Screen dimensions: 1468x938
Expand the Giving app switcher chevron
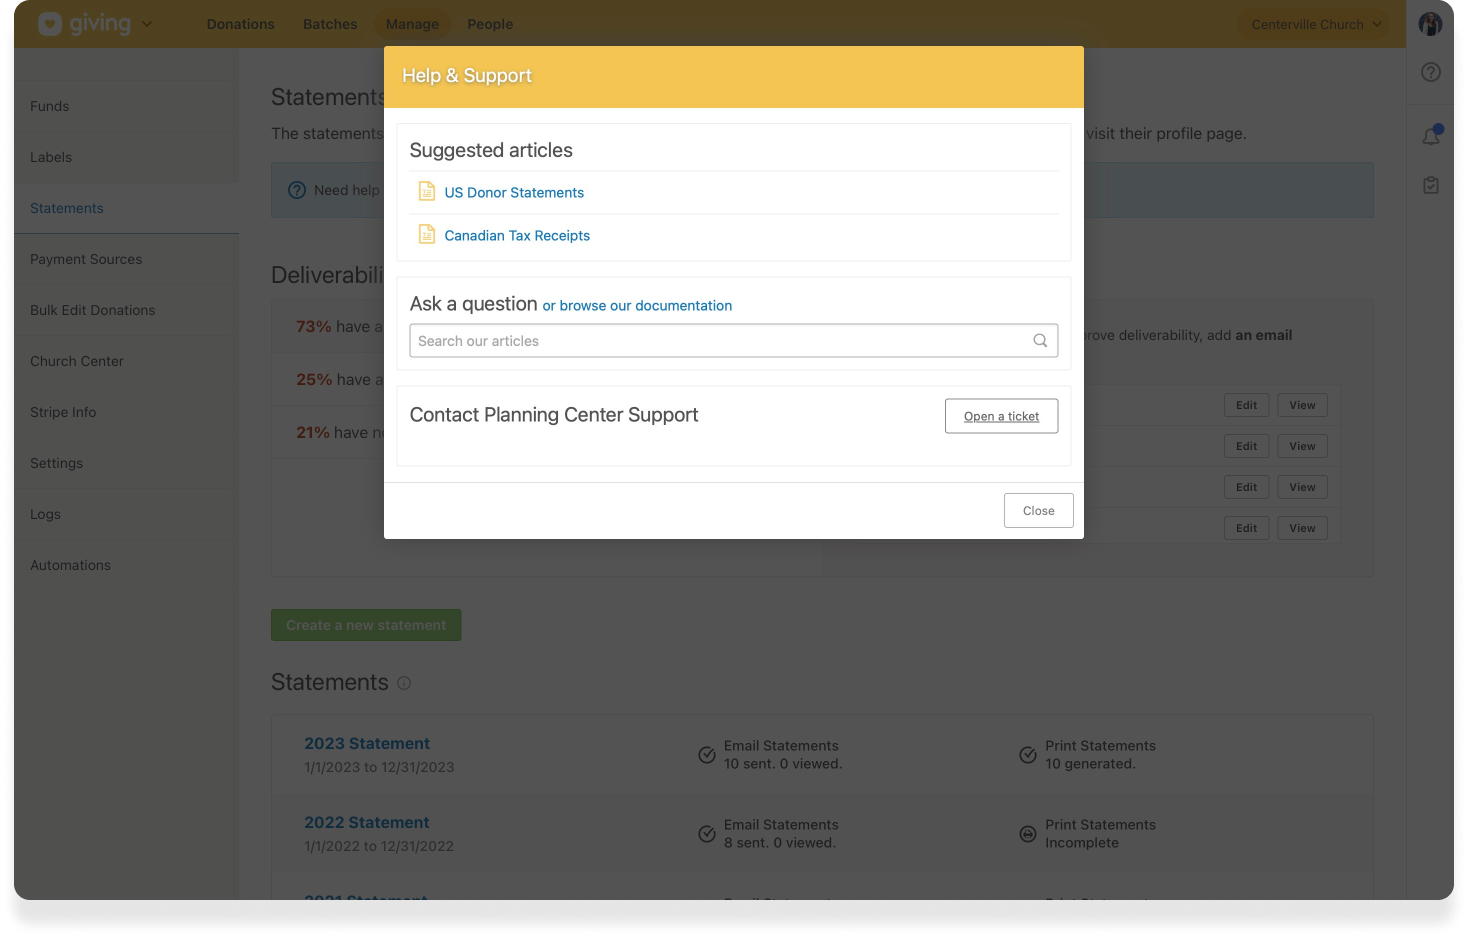pyautogui.click(x=147, y=24)
